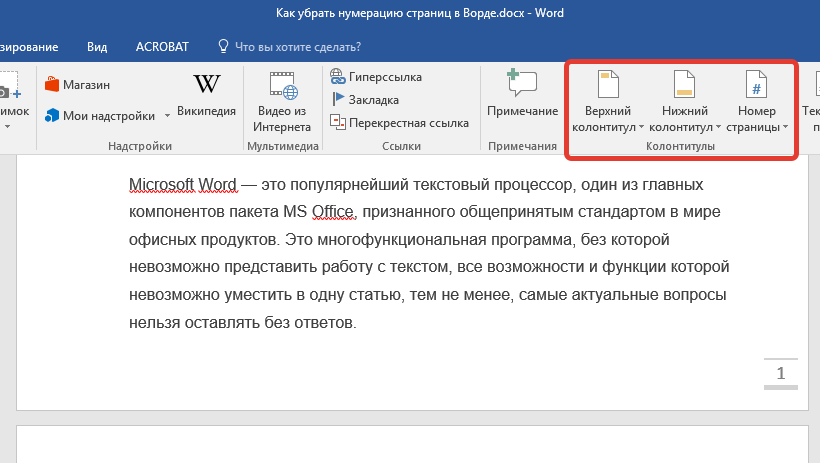Switch to the Вид tab
Screen dimensions: 820x463
coord(97,46)
